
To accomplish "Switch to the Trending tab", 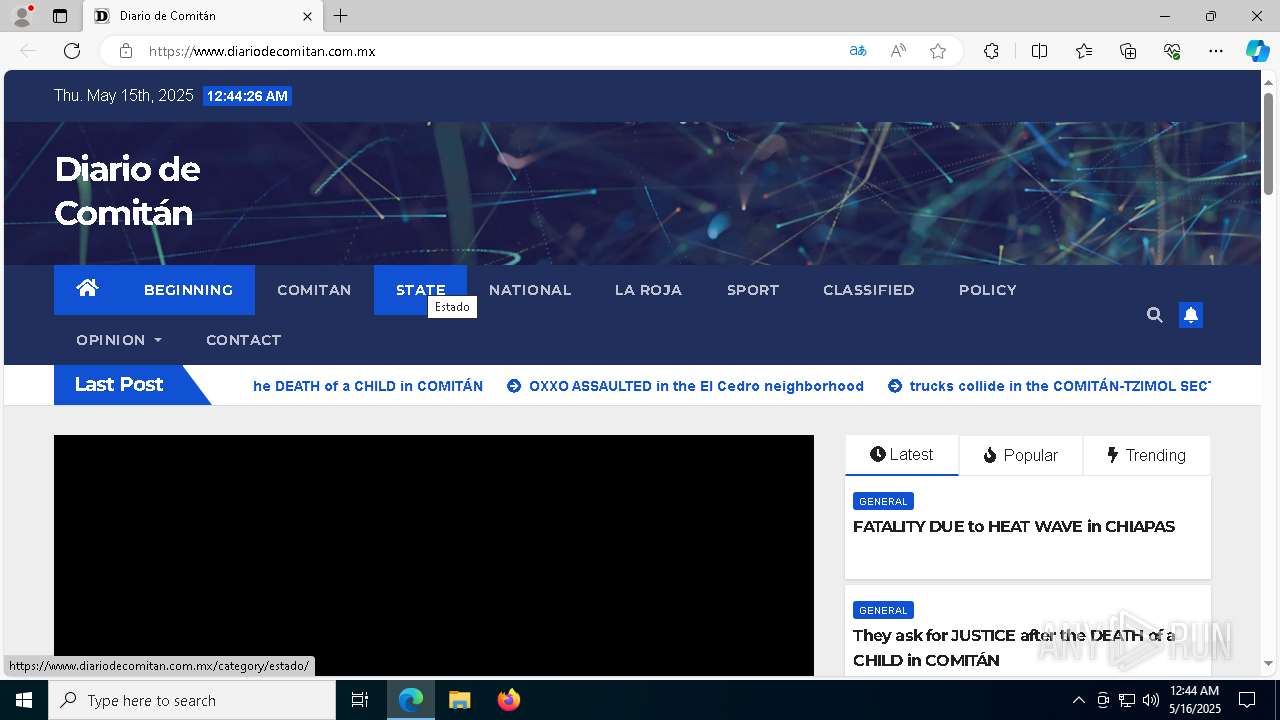I will pyautogui.click(x=1147, y=455).
